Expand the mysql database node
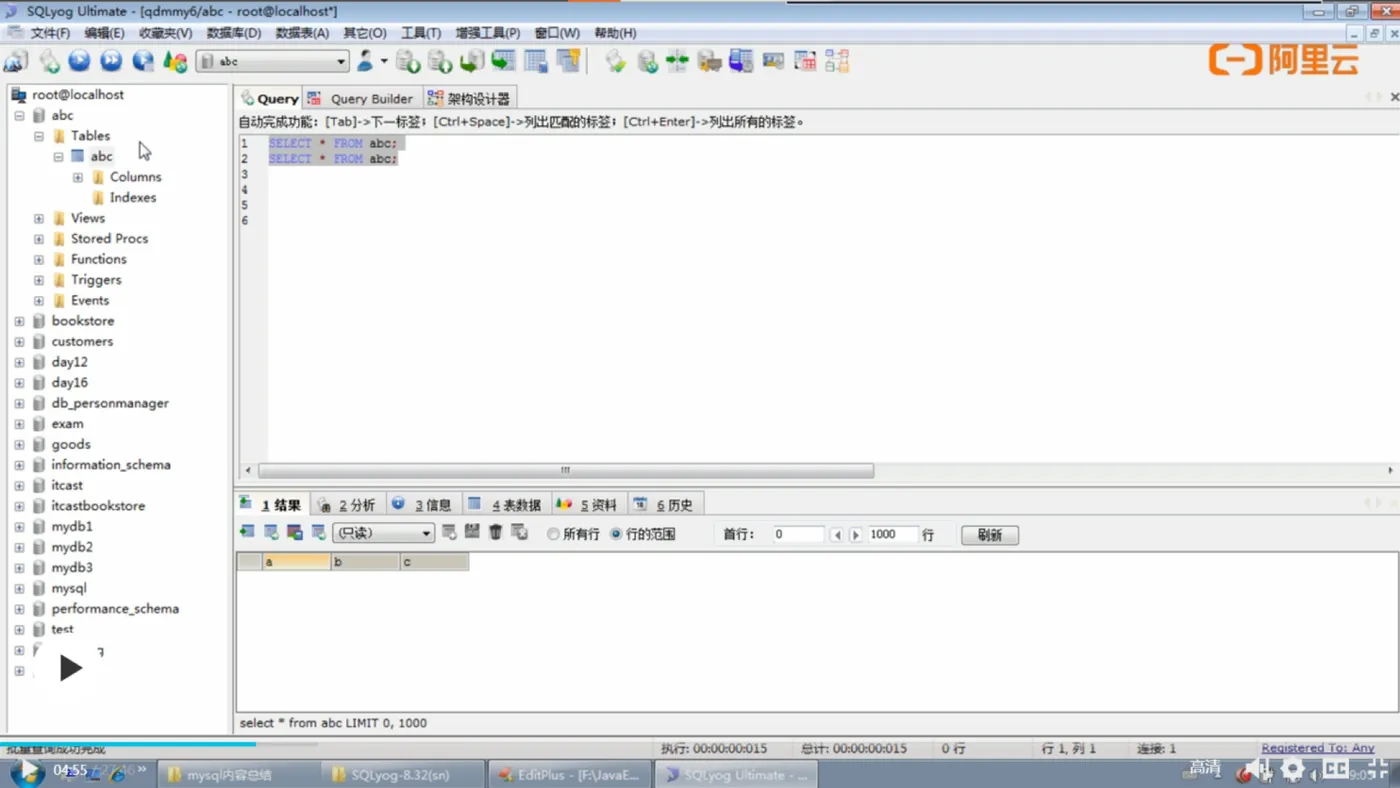This screenshot has width=1400, height=788. click(19, 588)
